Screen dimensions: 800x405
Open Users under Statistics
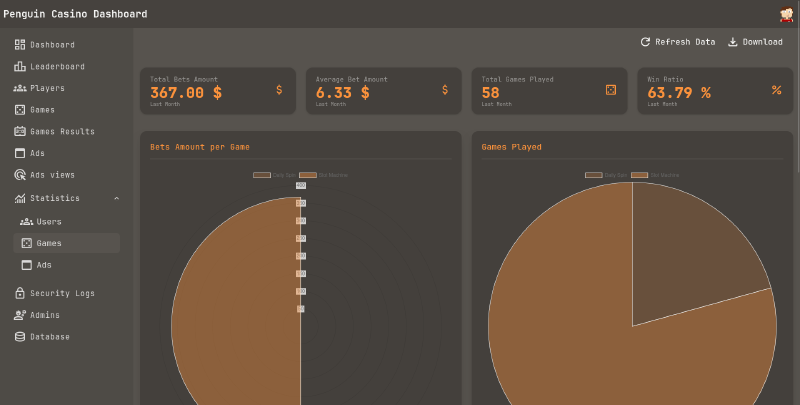[48, 221]
